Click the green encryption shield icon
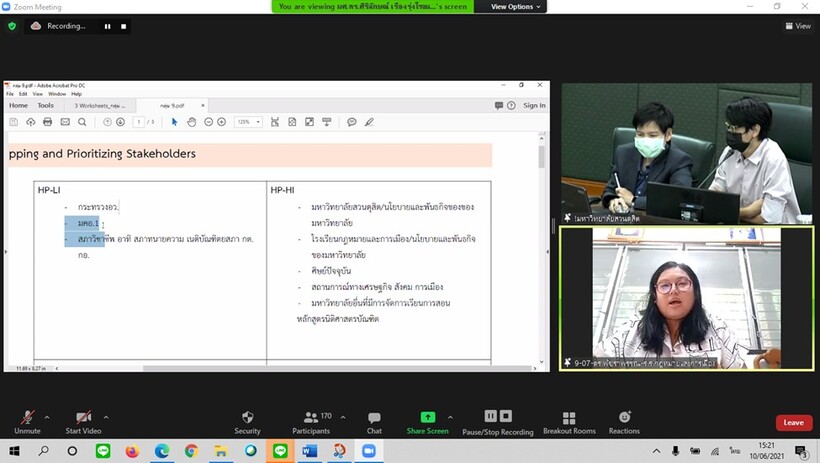The image size is (820, 463). point(12,26)
